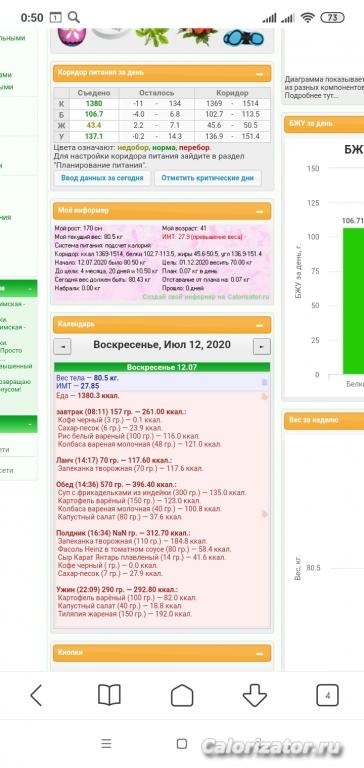The width and height of the screenshot is (364, 768).
Task: Tap the browser back arrow
Action: (36, 695)
